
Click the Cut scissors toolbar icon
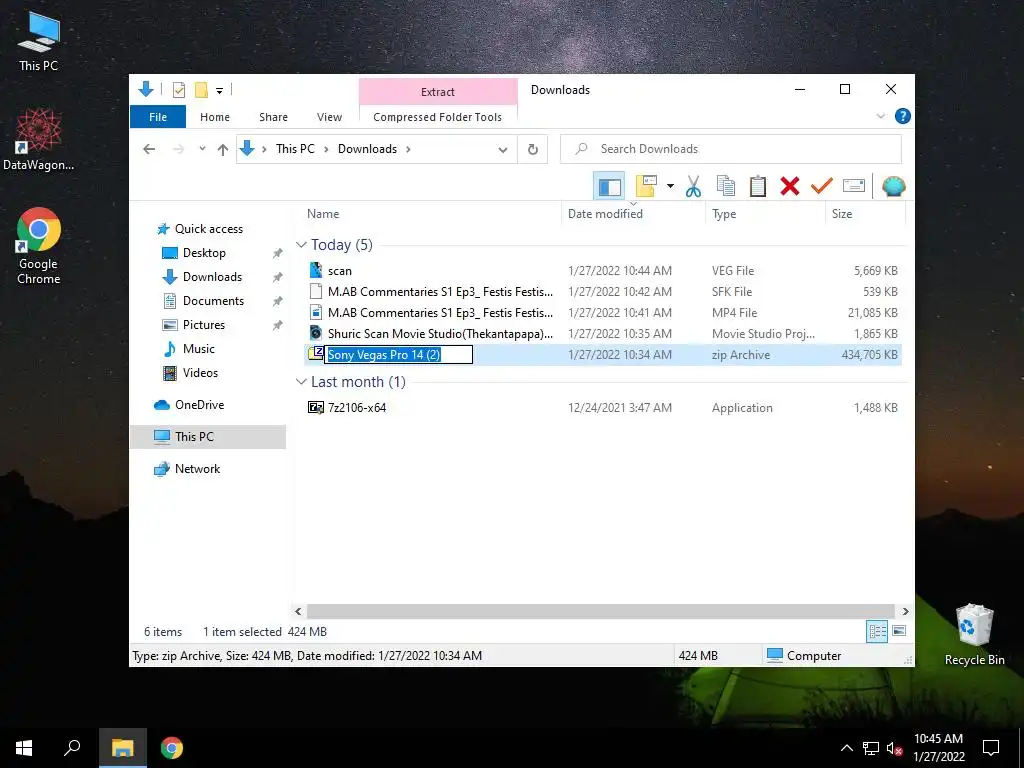pyautogui.click(x=693, y=186)
